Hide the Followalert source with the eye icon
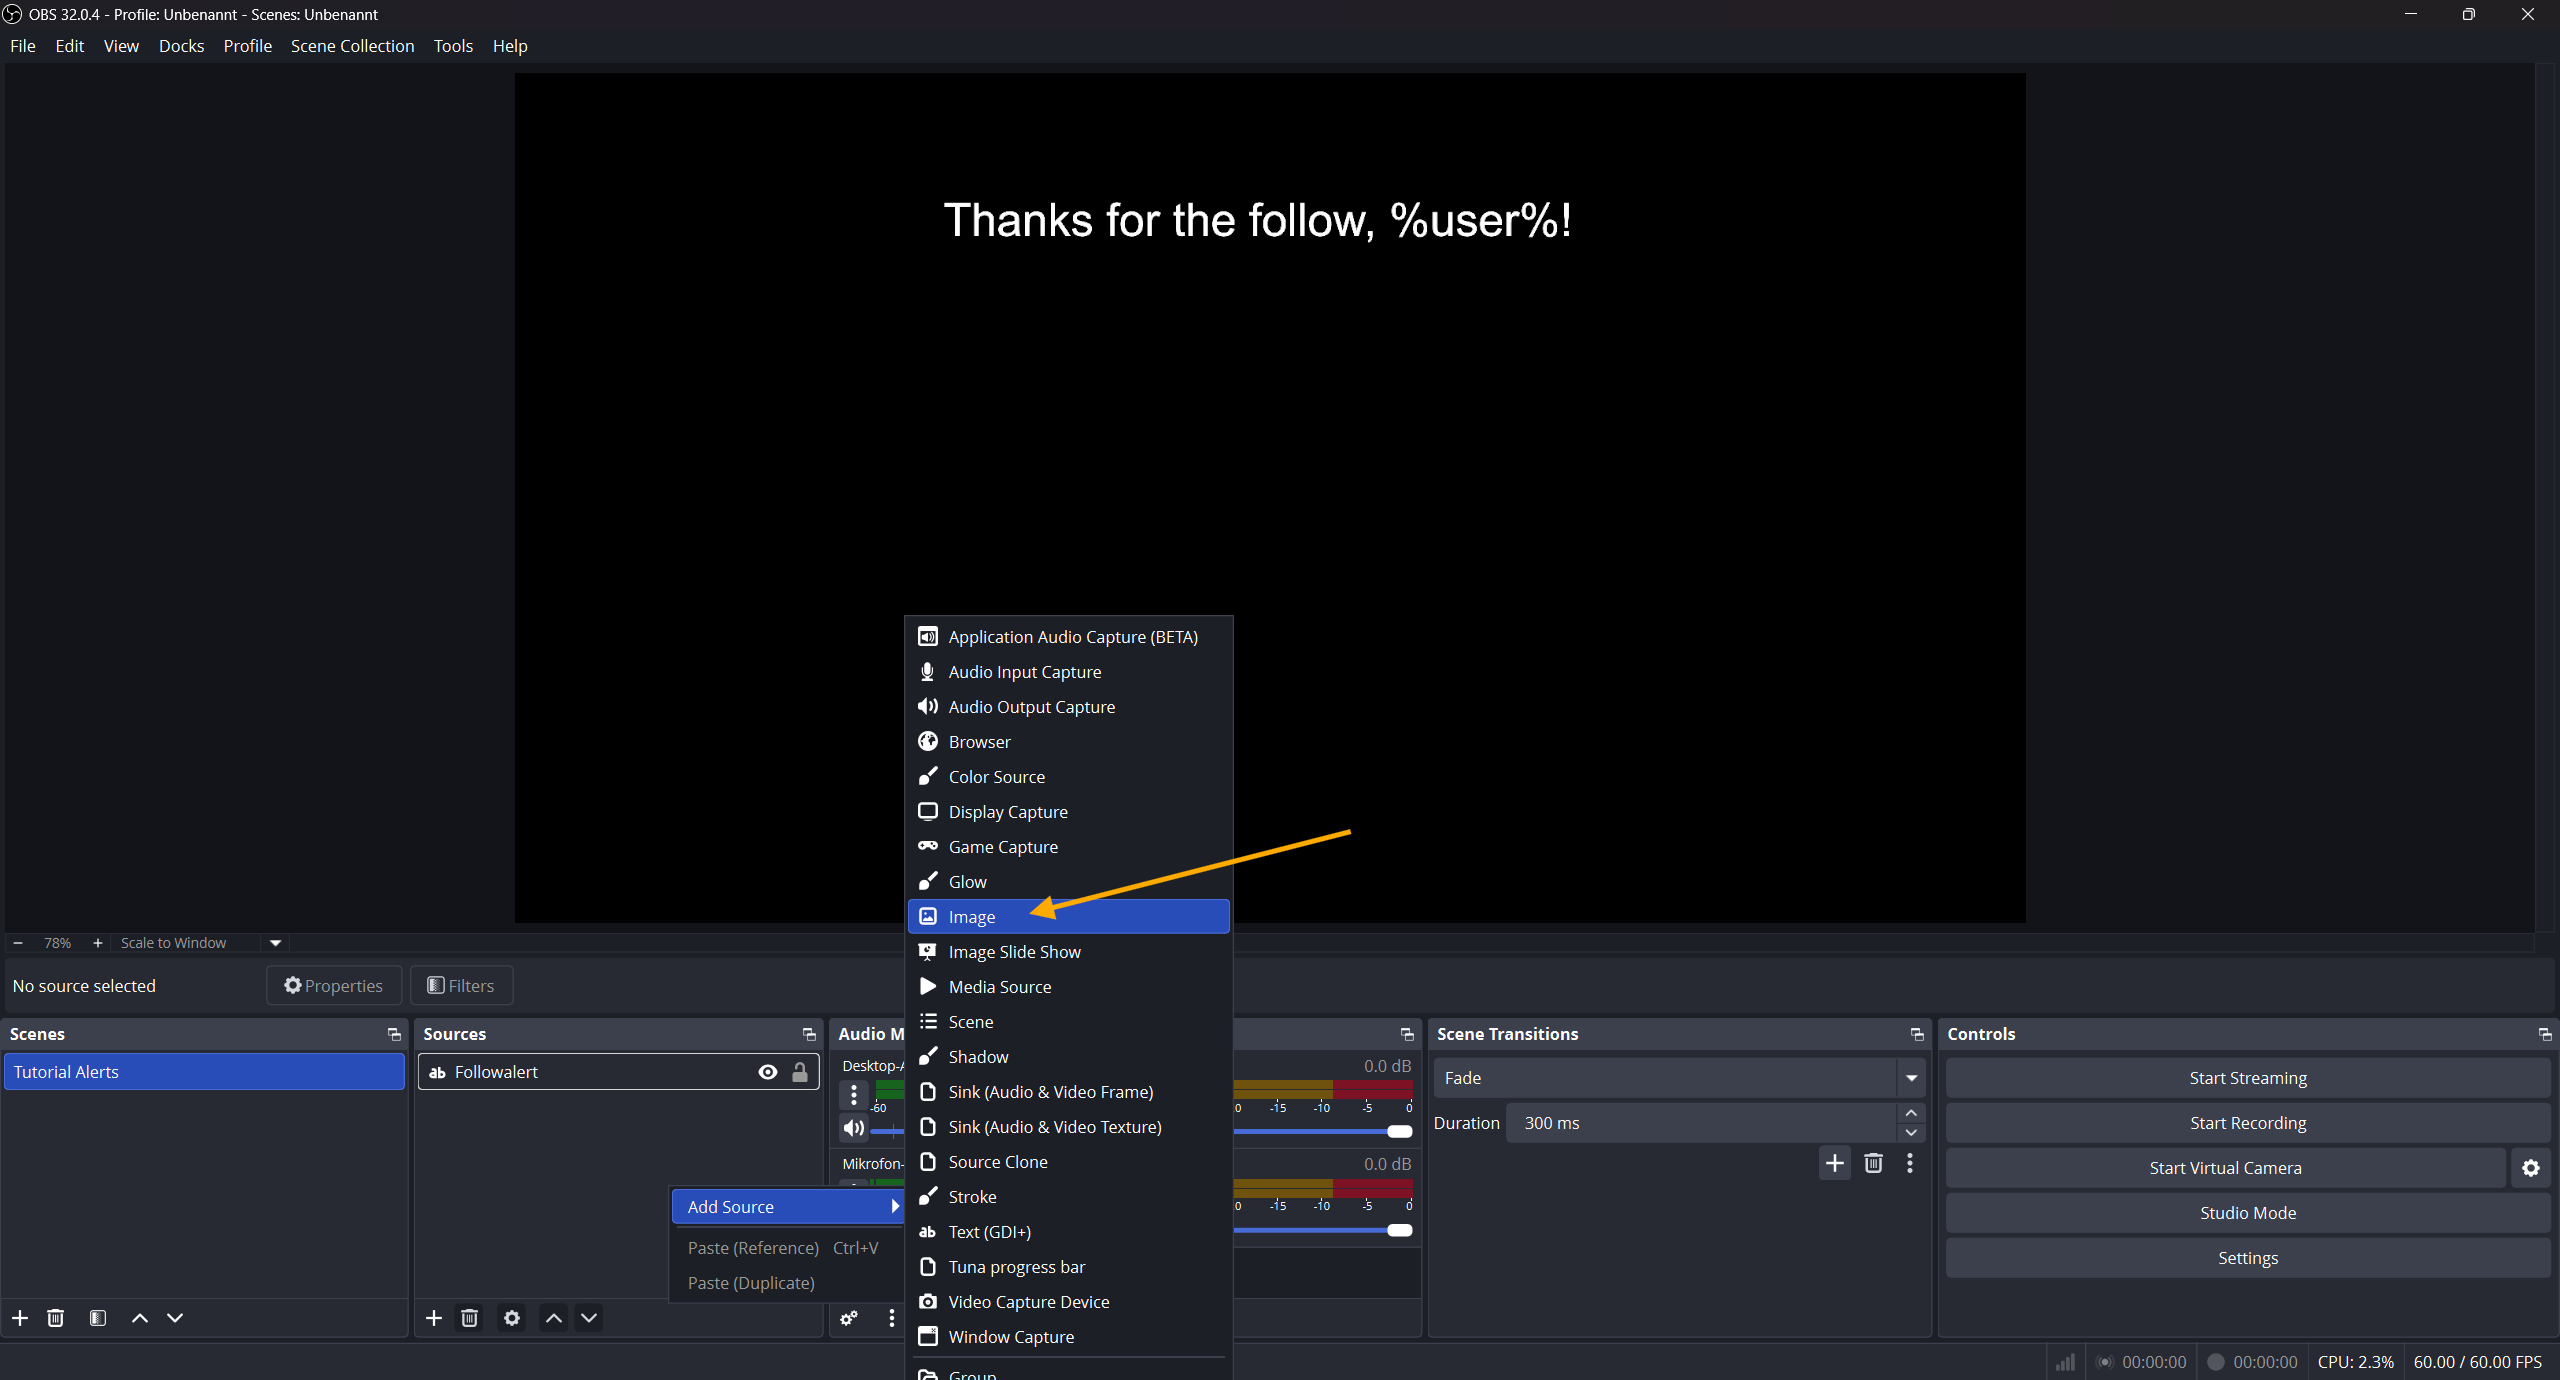Viewport: 2560px width, 1380px height. click(x=768, y=1072)
